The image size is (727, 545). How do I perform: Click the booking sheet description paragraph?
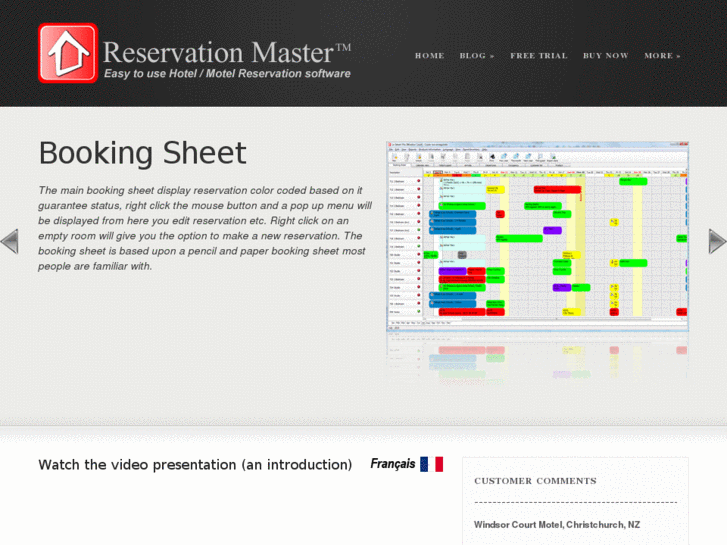coord(205,228)
